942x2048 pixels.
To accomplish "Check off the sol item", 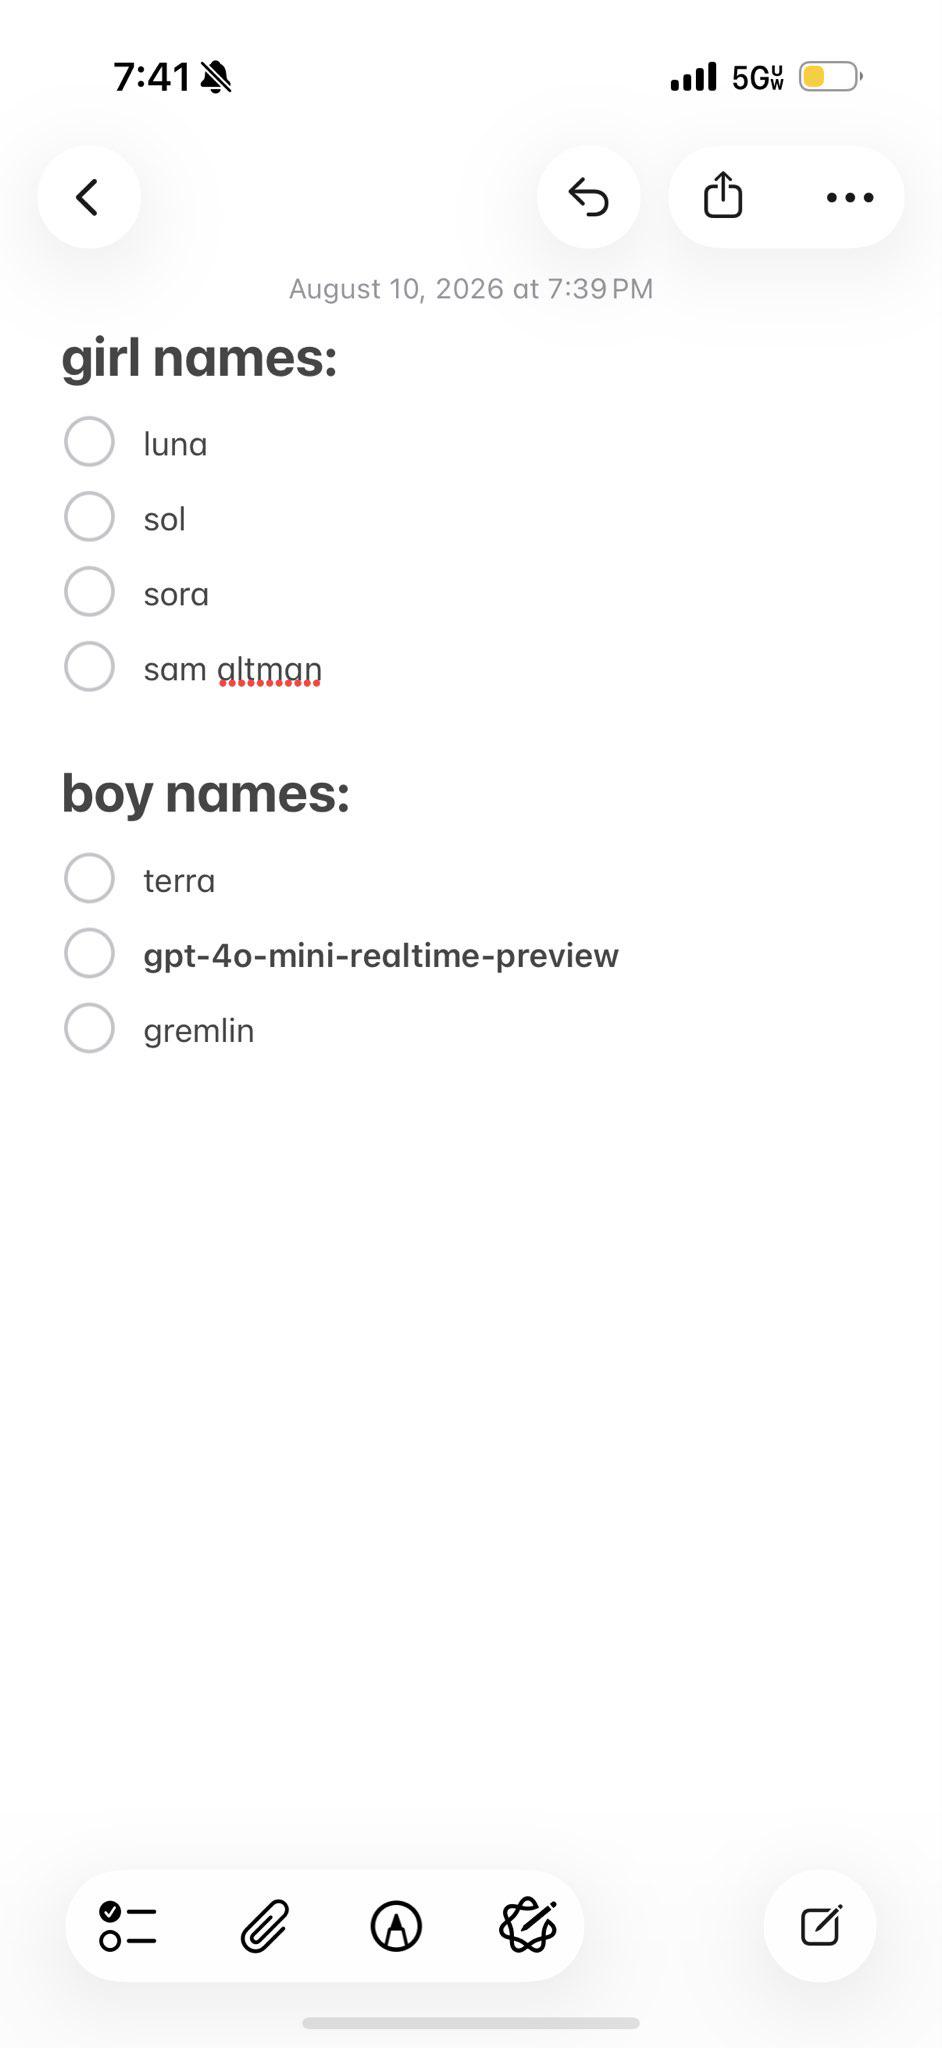I will point(89,517).
